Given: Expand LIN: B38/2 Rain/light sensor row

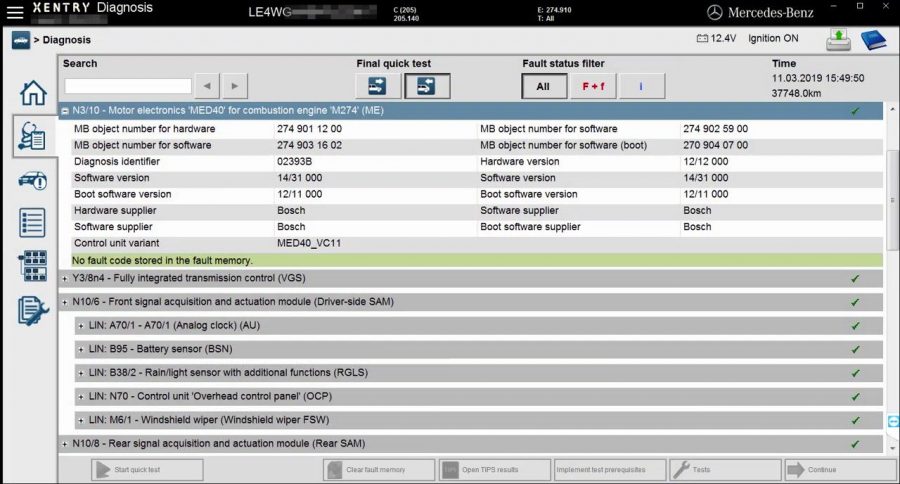Looking at the screenshot, I should [x=81, y=373].
